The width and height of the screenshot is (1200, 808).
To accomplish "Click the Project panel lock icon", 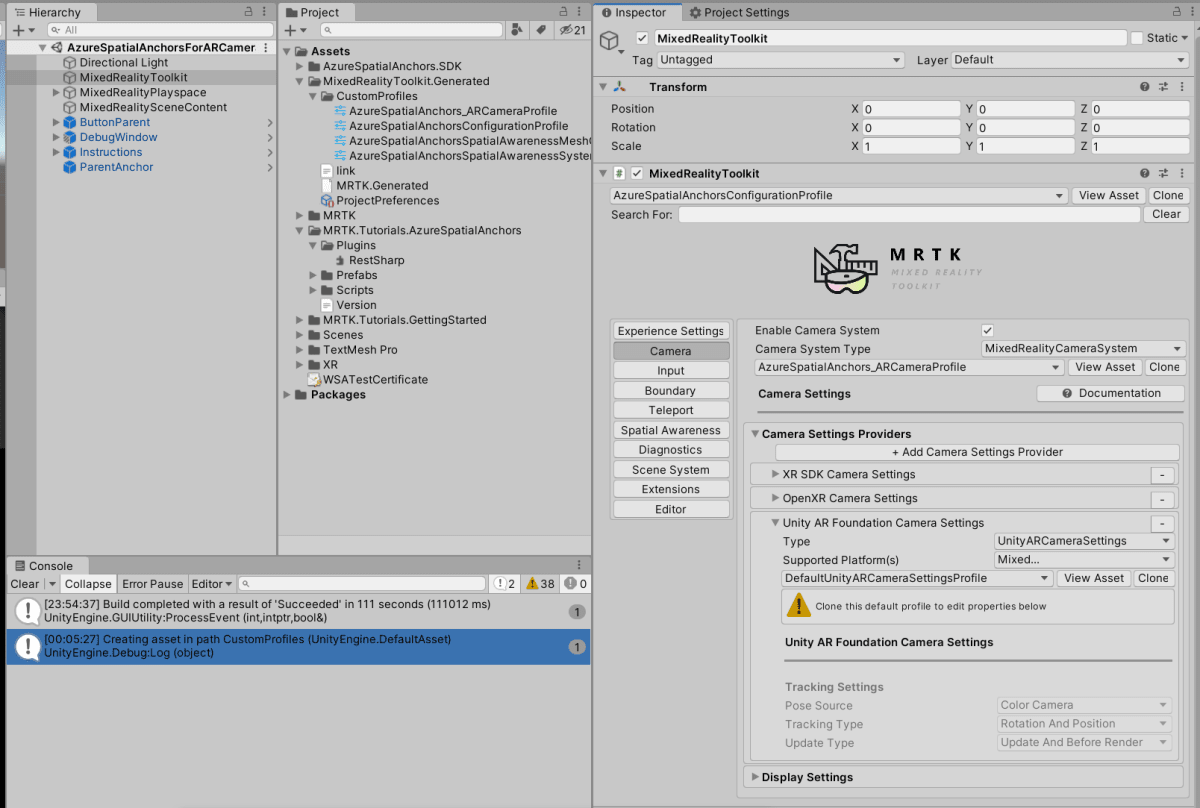I will point(563,12).
